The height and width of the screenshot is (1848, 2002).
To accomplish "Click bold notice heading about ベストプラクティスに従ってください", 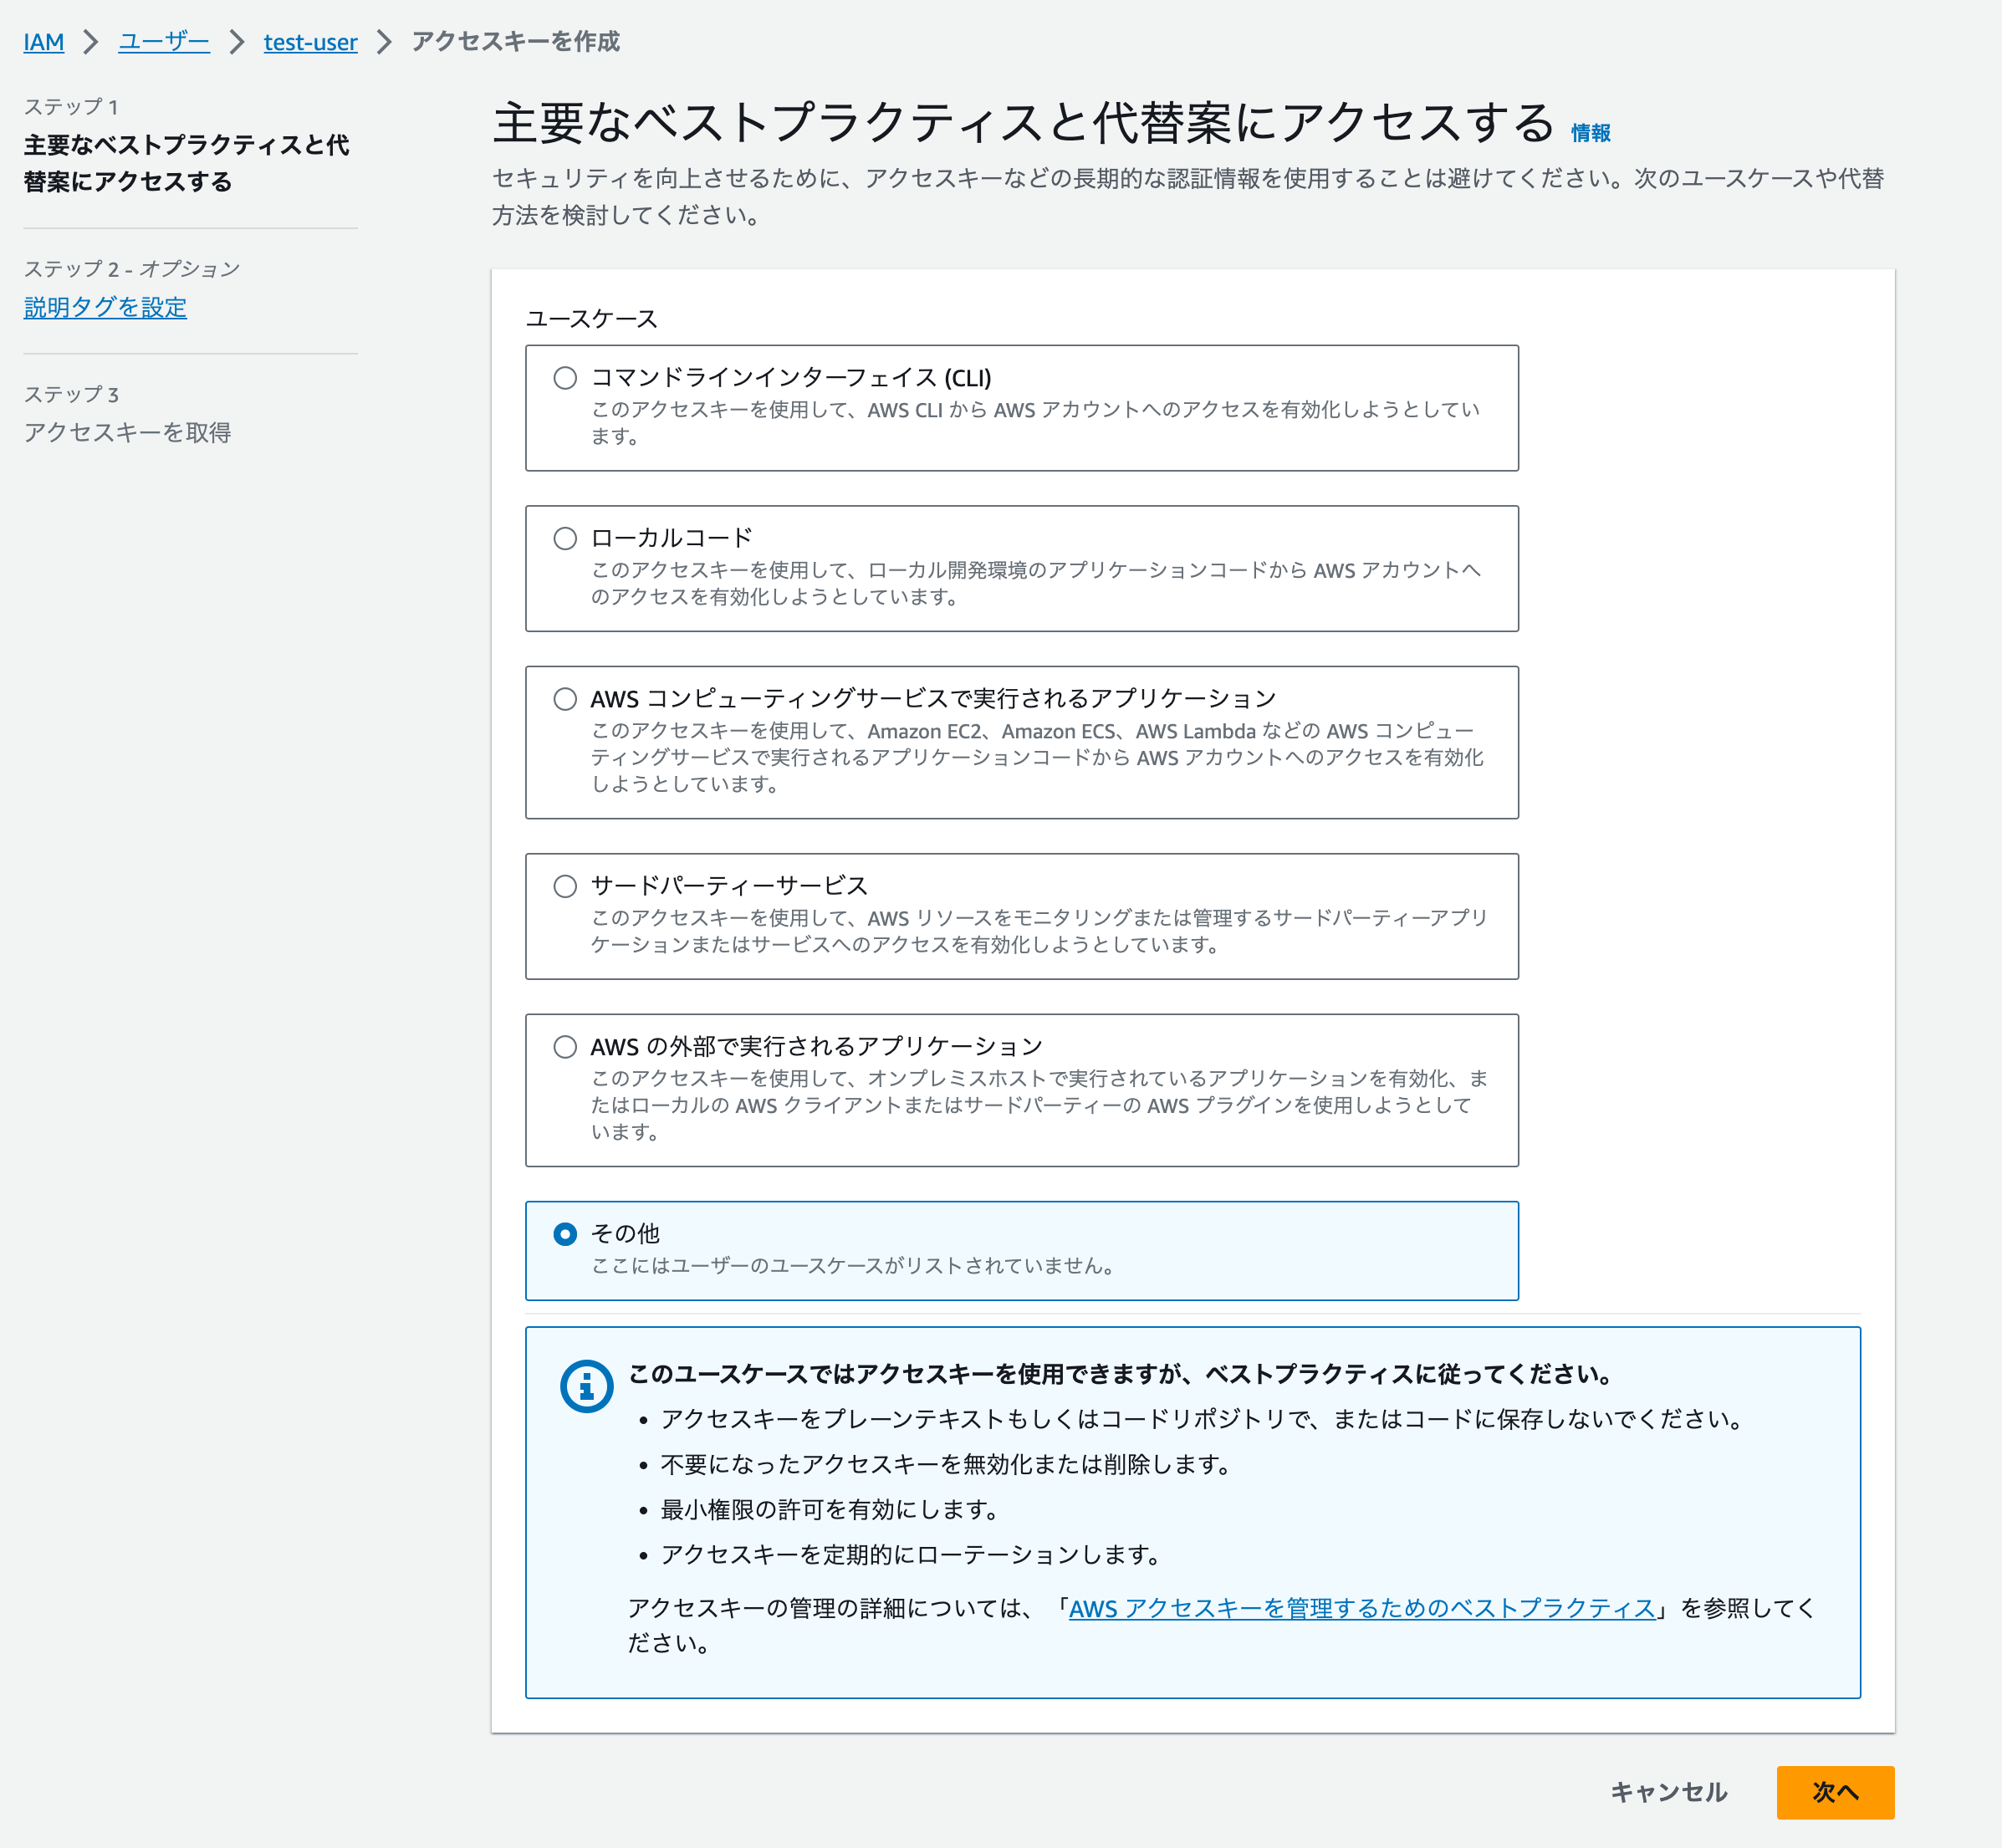I will [x=1120, y=1374].
